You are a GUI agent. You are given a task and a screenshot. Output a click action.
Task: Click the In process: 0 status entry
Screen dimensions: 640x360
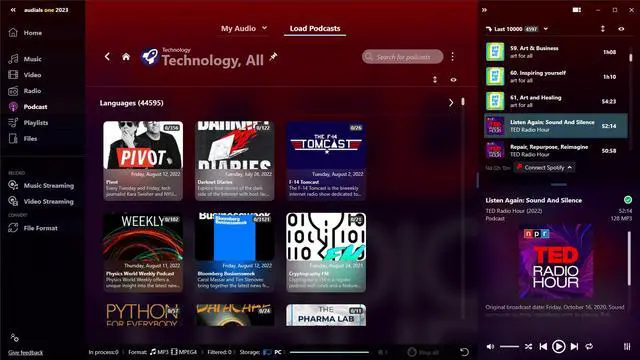tap(103, 352)
